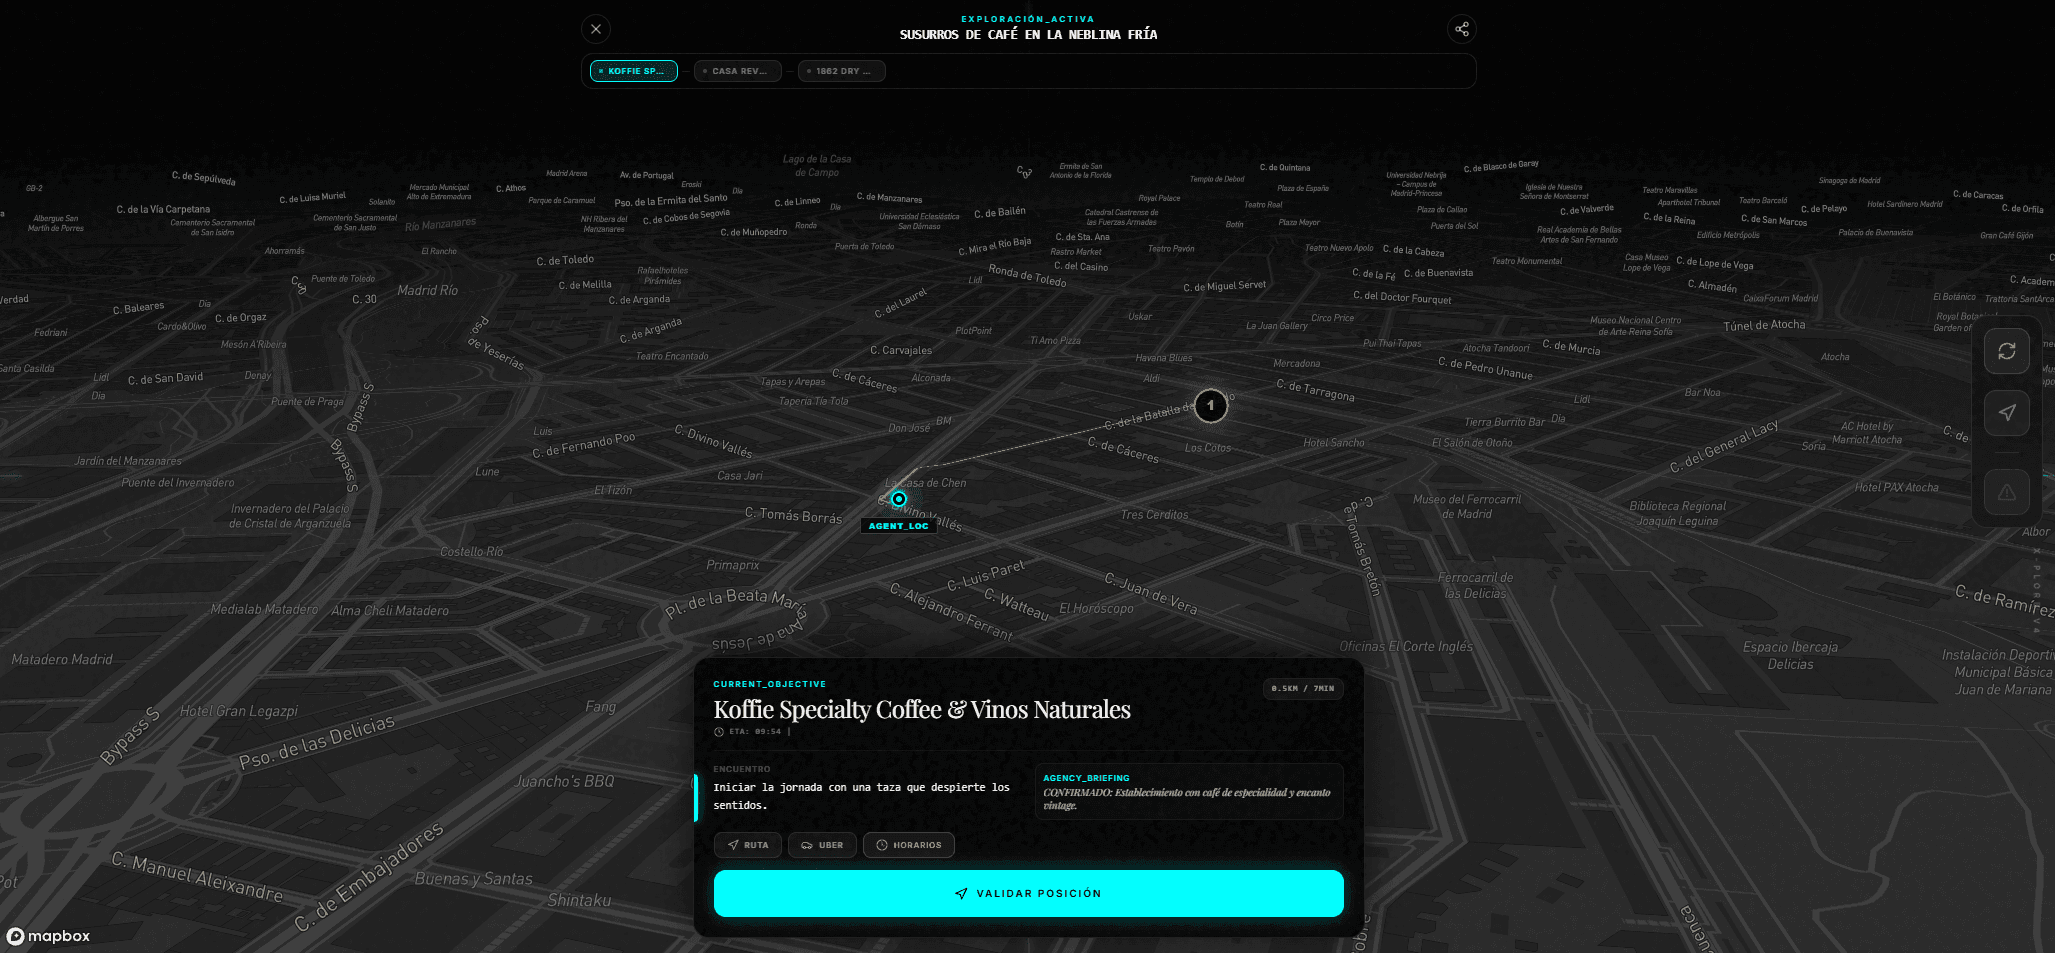Click the EXPLORACIÓN_ACTIVA header label
Viewport: 2055px width, 953px height.
click(x=1028, y=19)
